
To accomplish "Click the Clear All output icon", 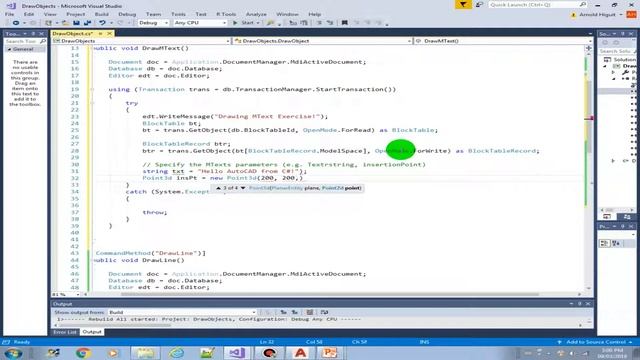I will click(310, 312).
